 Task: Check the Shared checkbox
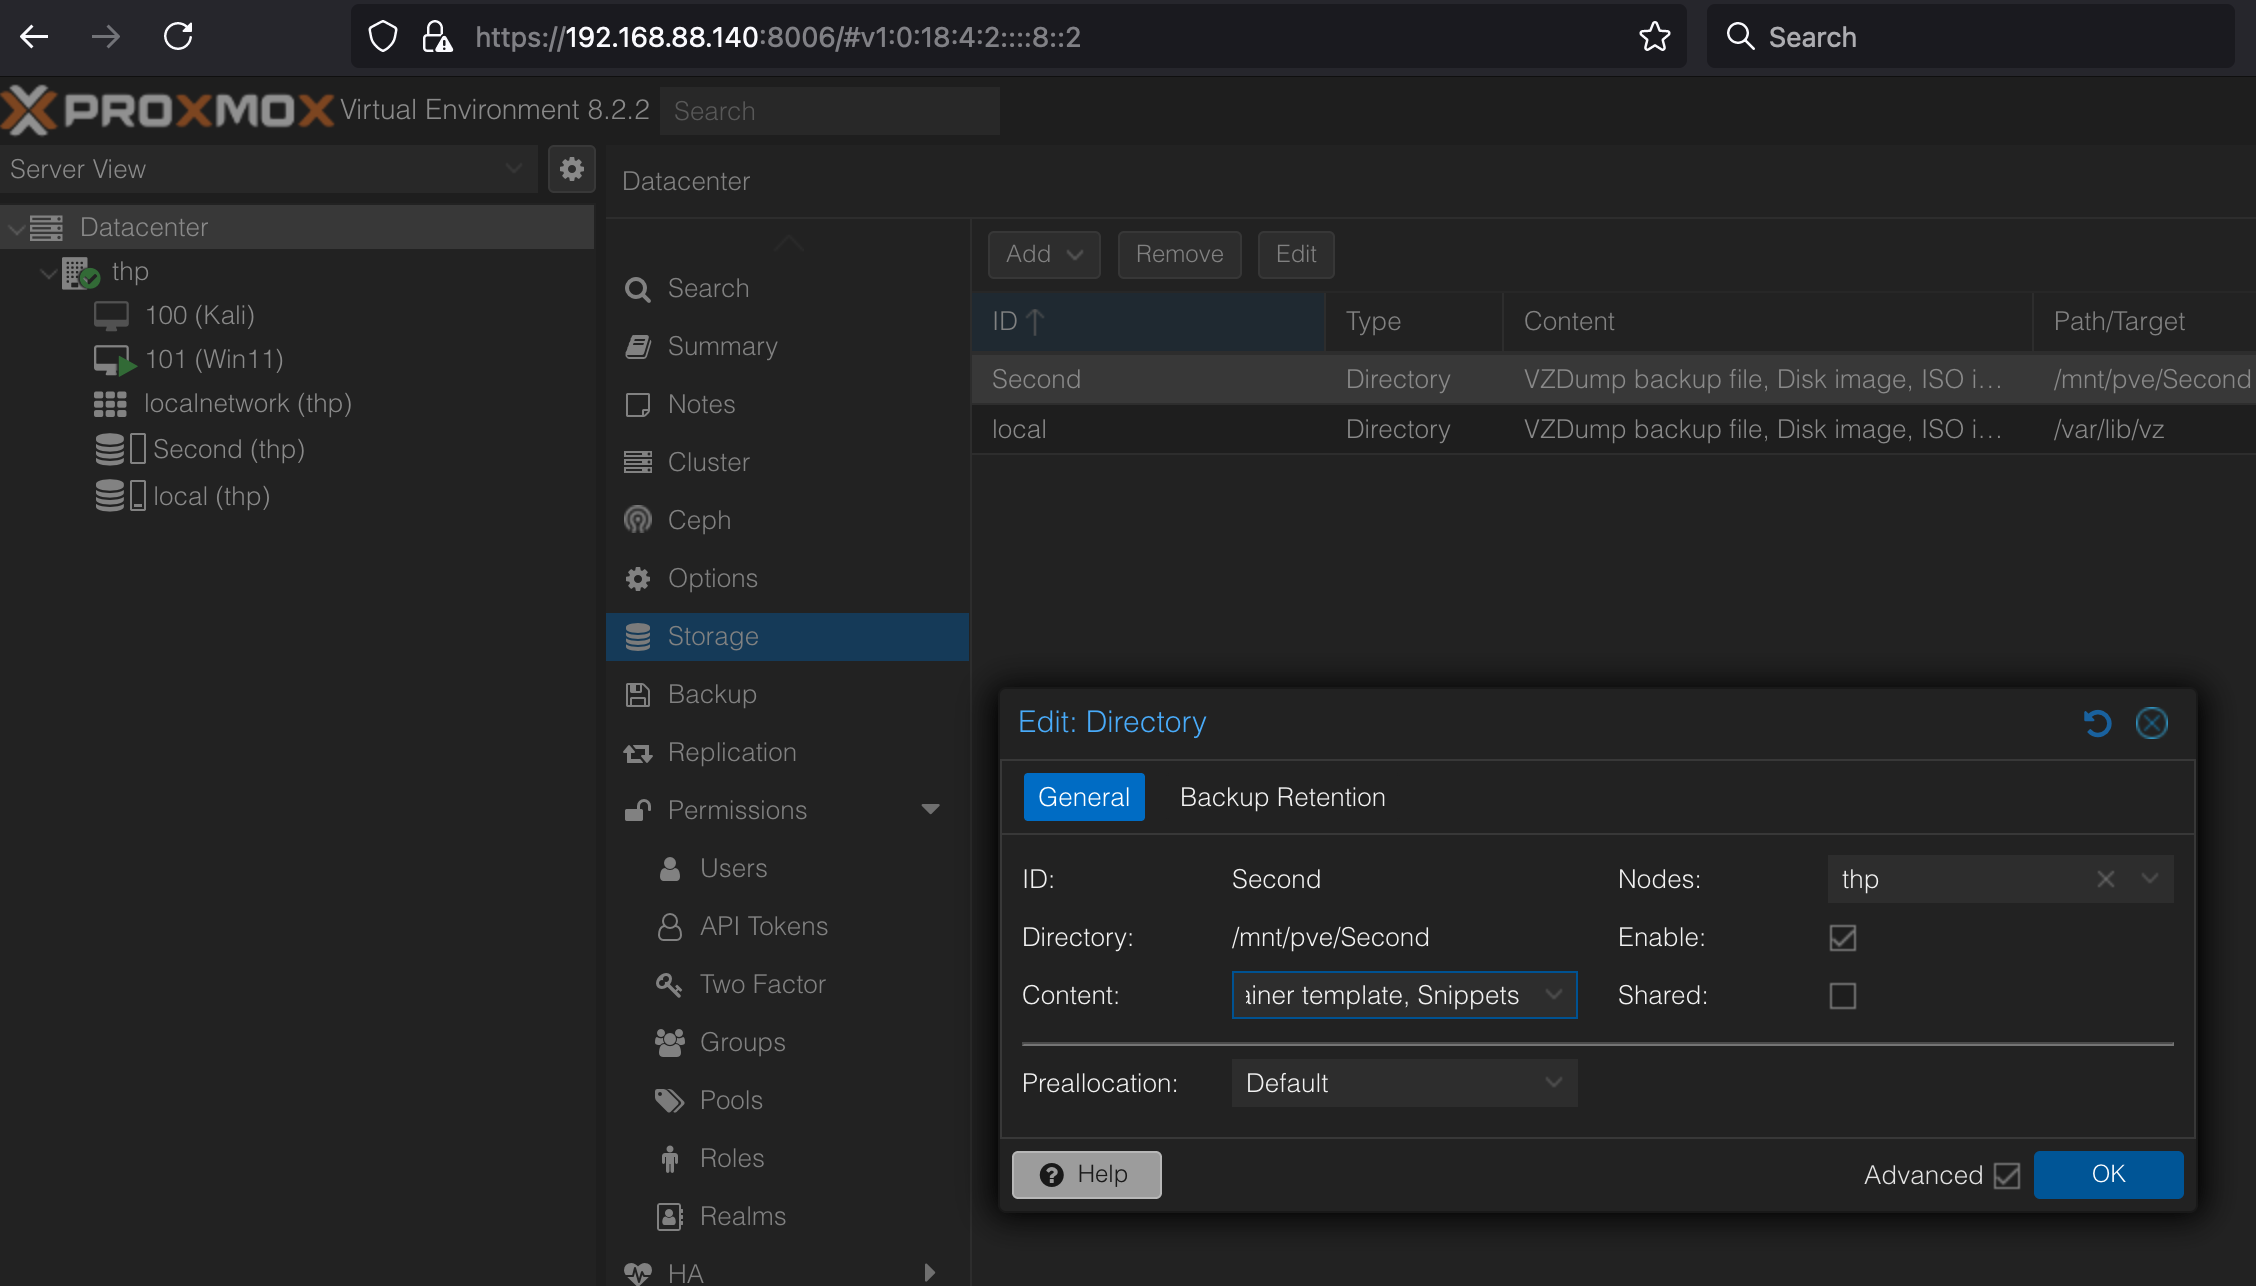pyautogui.click(x=1842, y=995)
